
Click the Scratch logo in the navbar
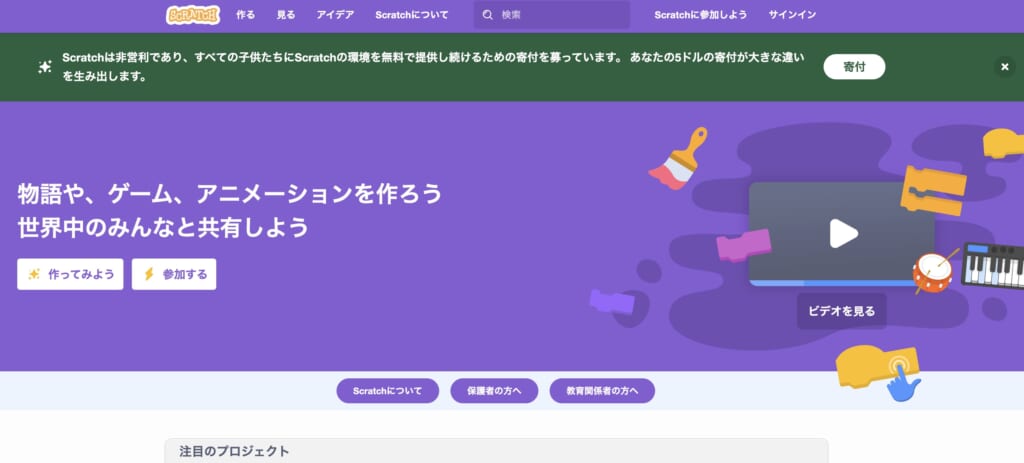click(192, 15)
